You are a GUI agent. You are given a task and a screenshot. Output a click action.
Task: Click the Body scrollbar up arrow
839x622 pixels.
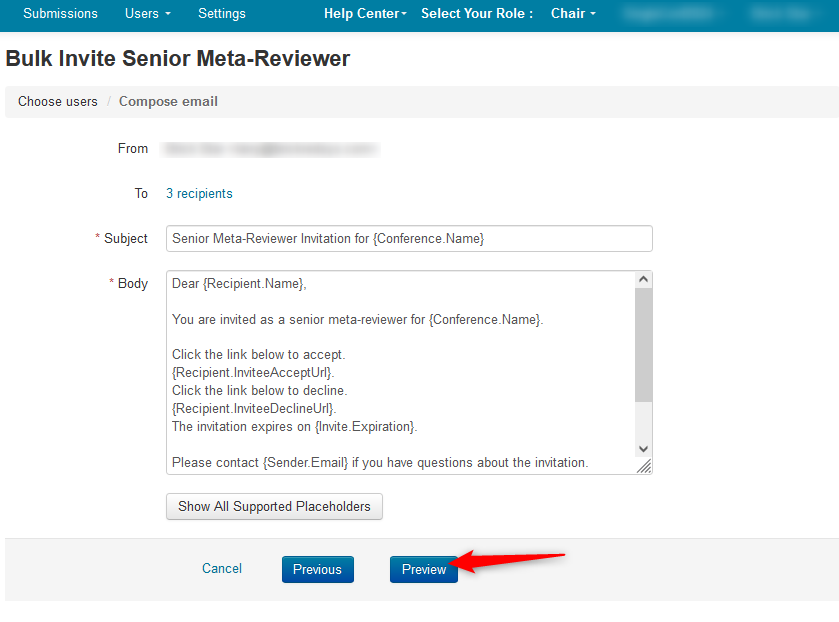[644, 279]
